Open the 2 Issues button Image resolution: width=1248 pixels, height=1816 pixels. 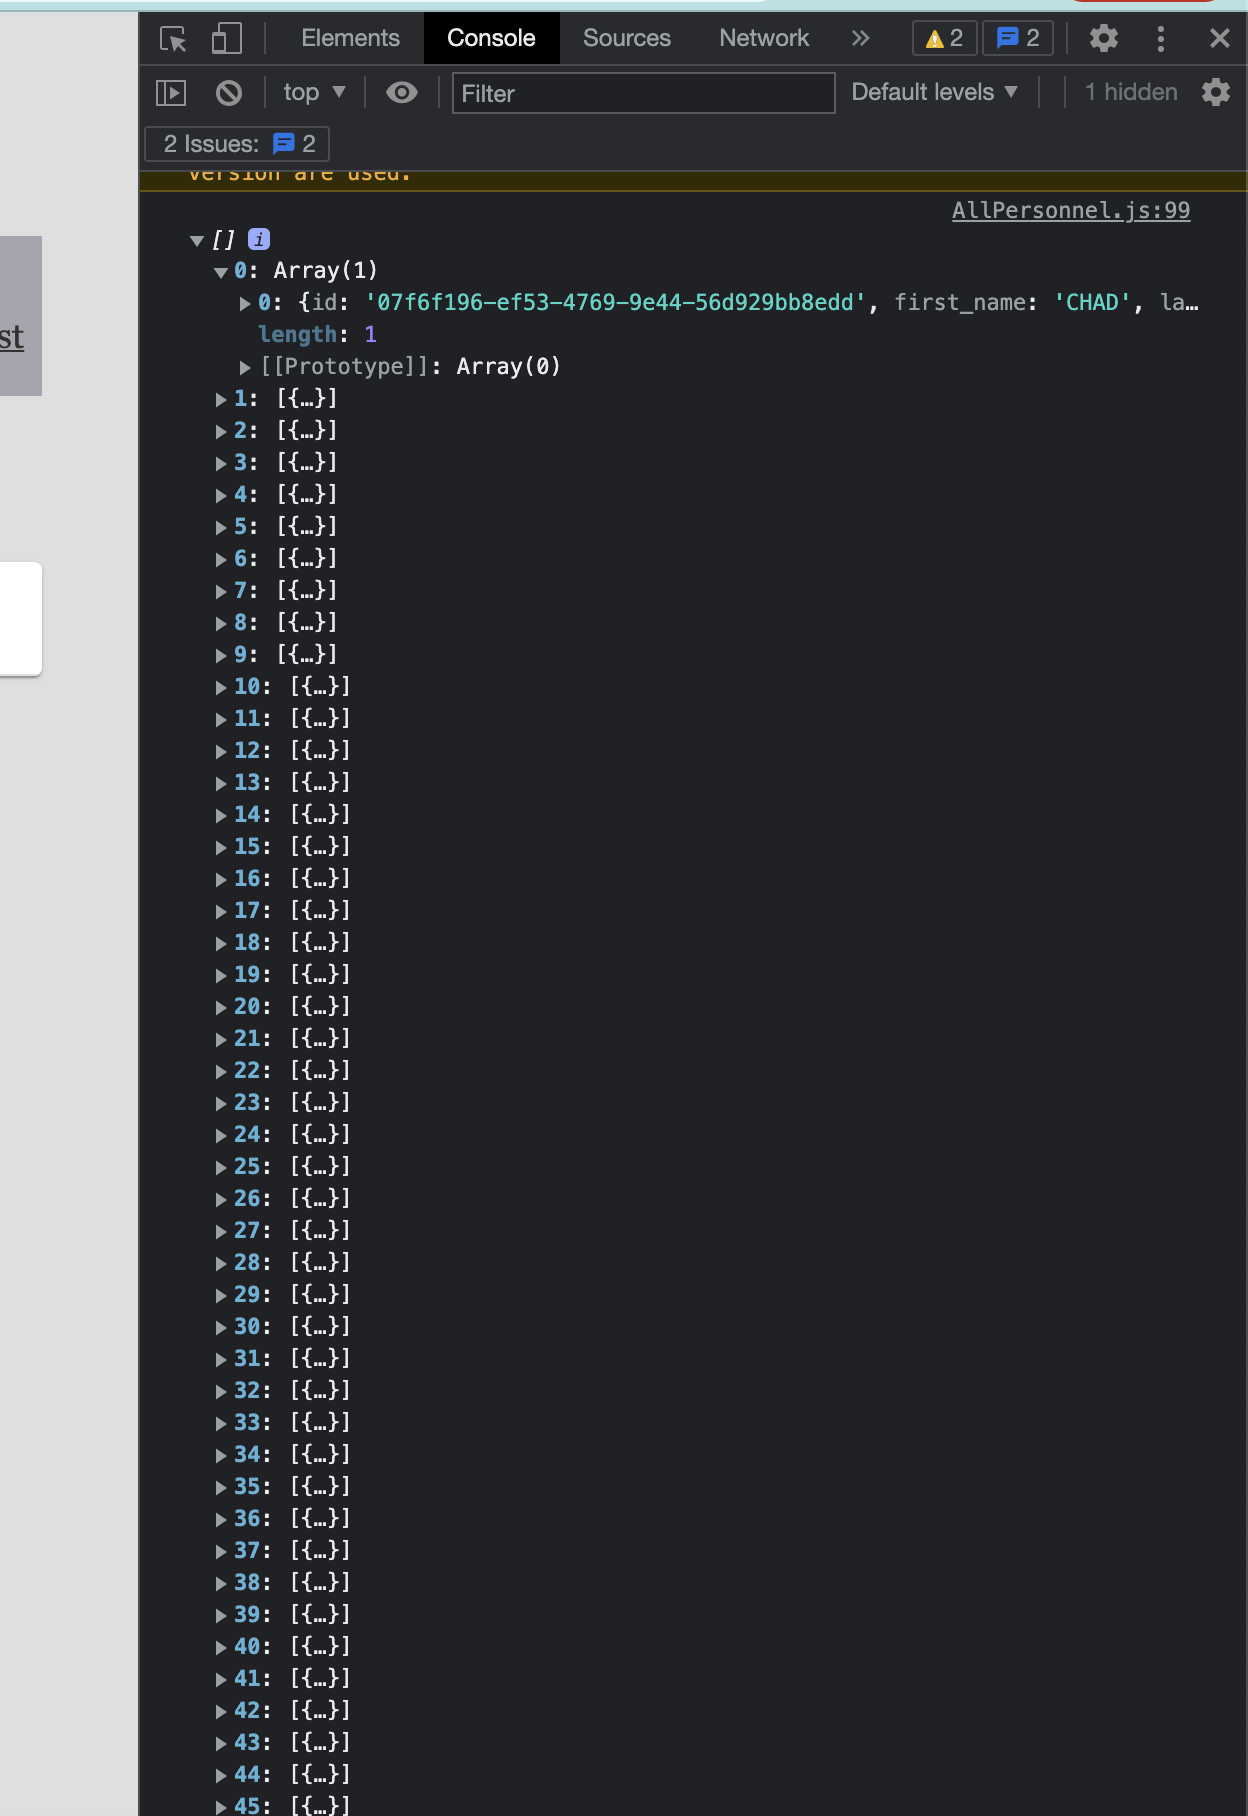click(x=237, y=144)
